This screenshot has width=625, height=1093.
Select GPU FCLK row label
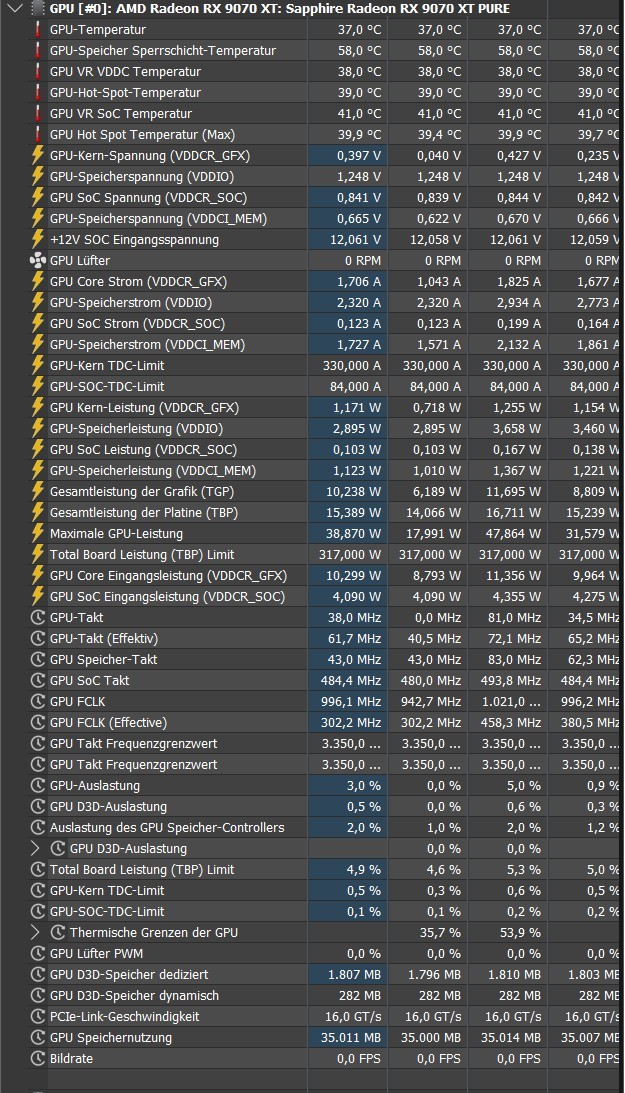click(77, 701)
